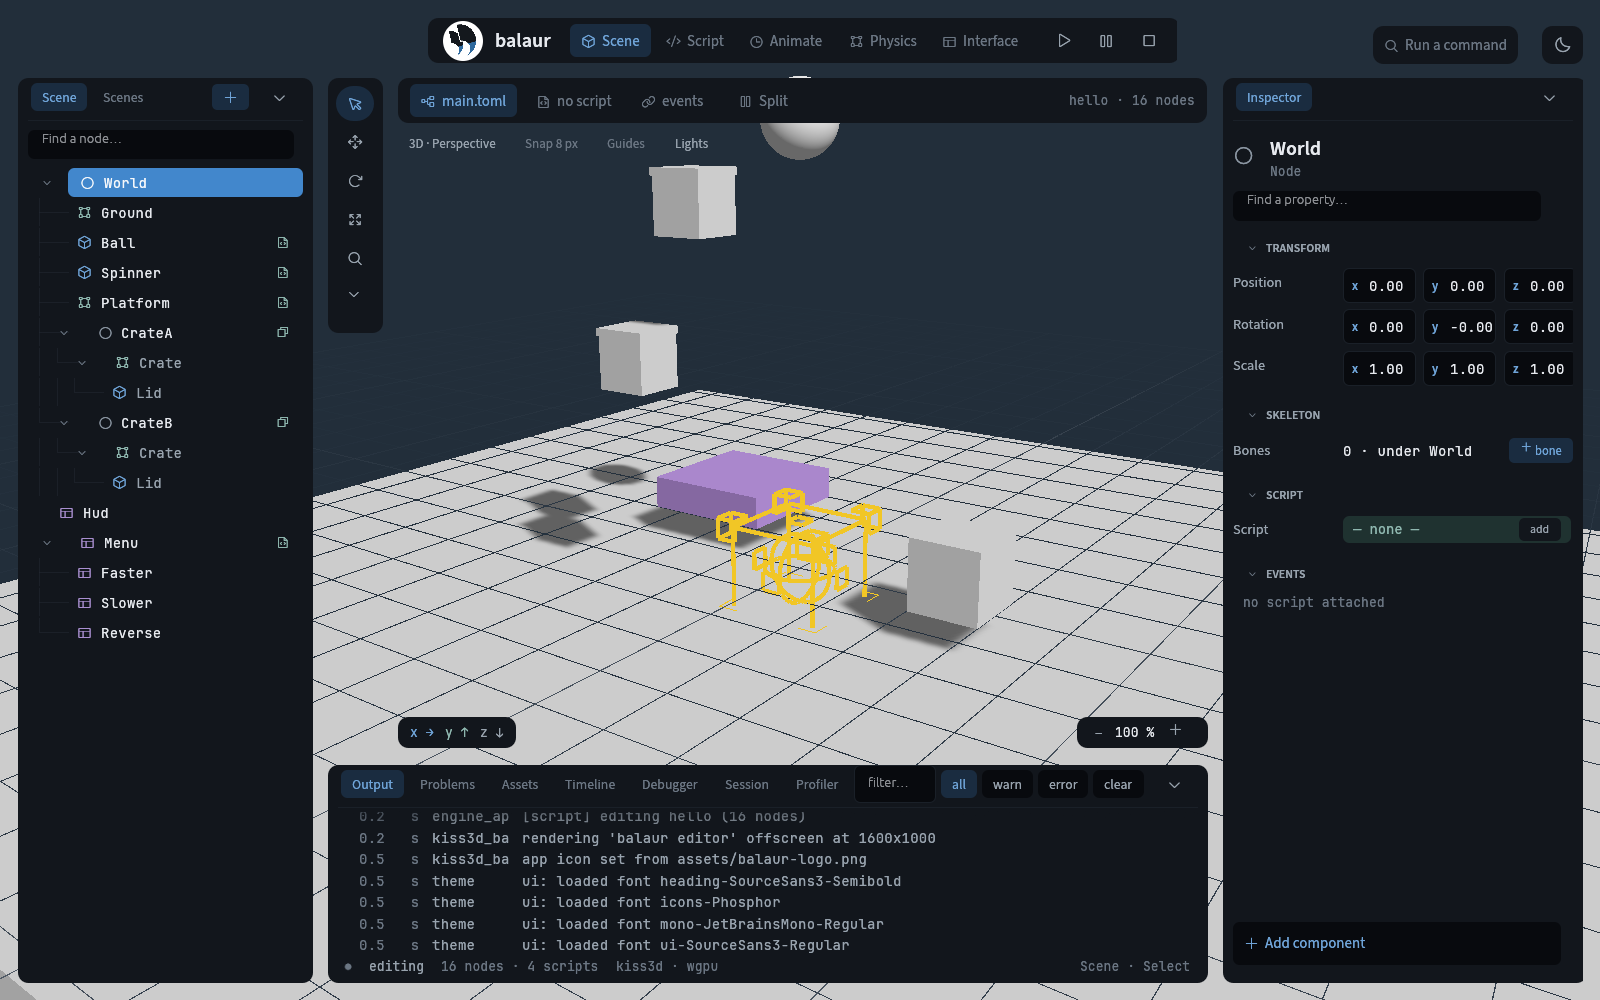
Task: Open CrateB instance icon
Action: pos(283,423)
